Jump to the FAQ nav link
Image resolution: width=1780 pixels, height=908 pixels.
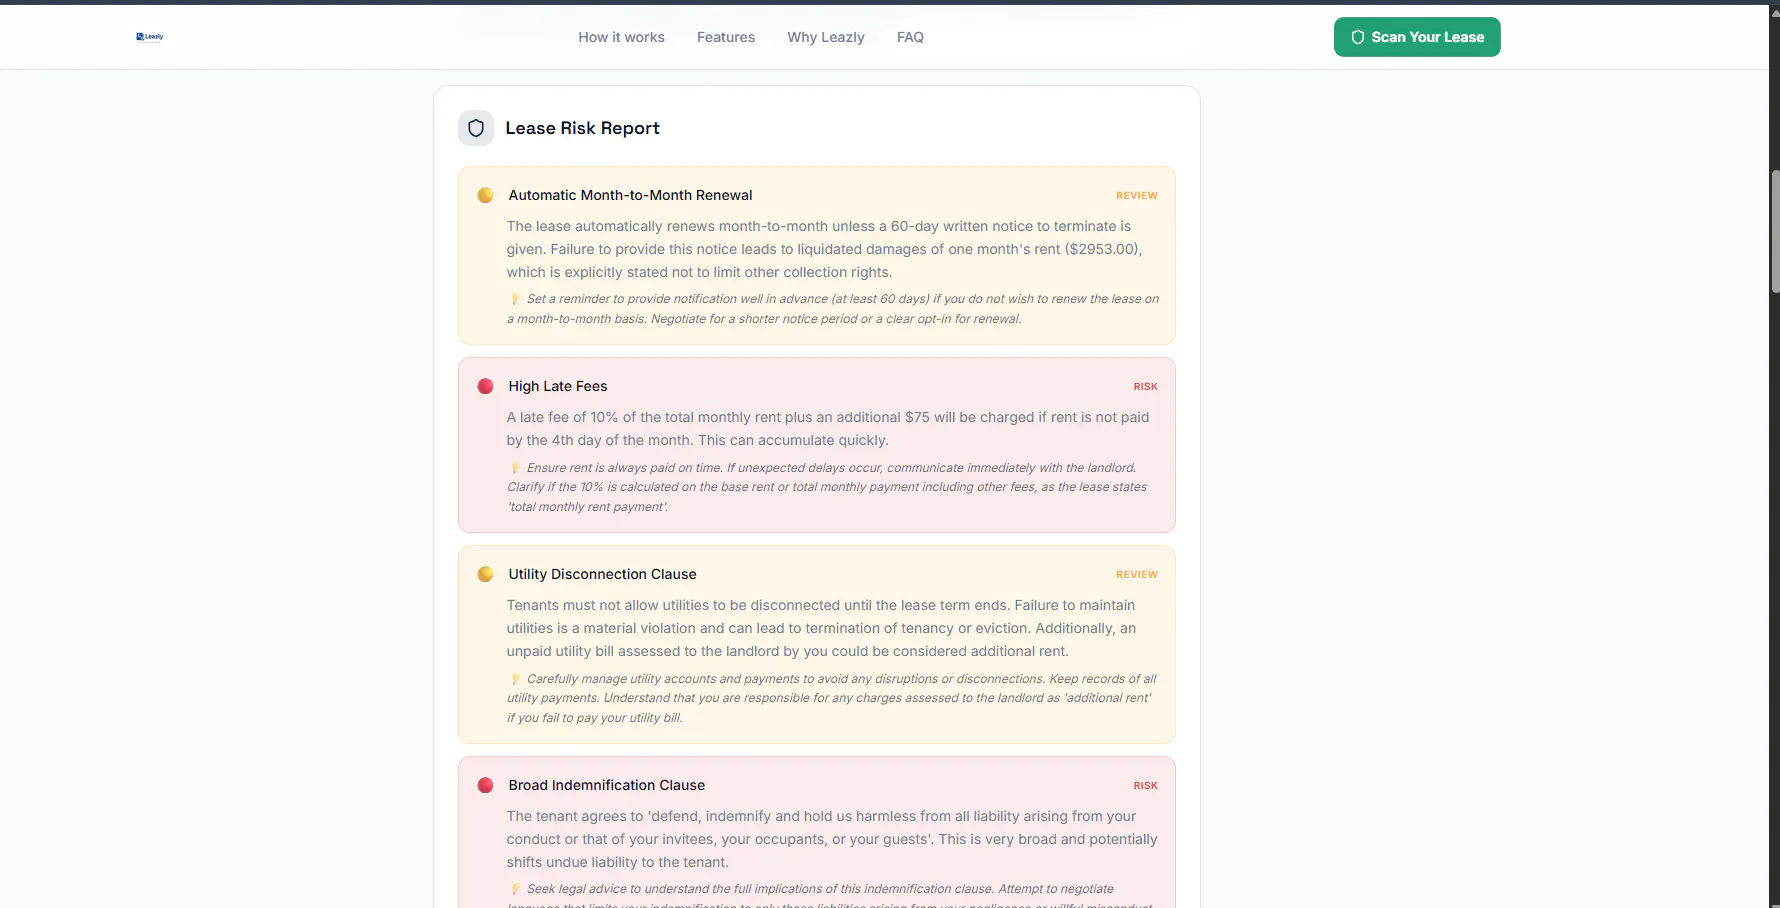[x=910, y=37]
